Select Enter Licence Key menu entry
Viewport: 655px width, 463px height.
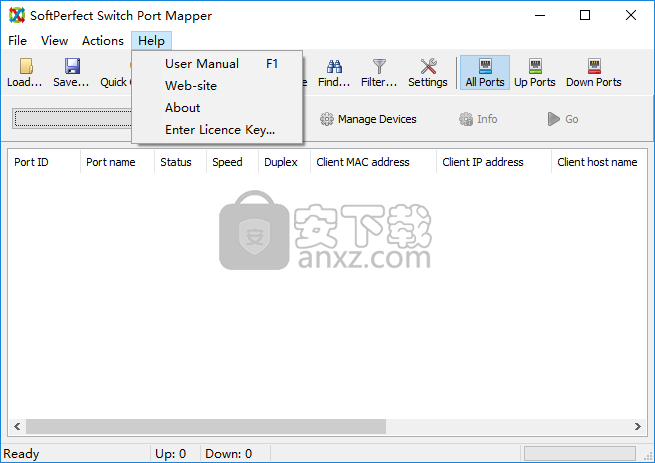click(217, 130)
